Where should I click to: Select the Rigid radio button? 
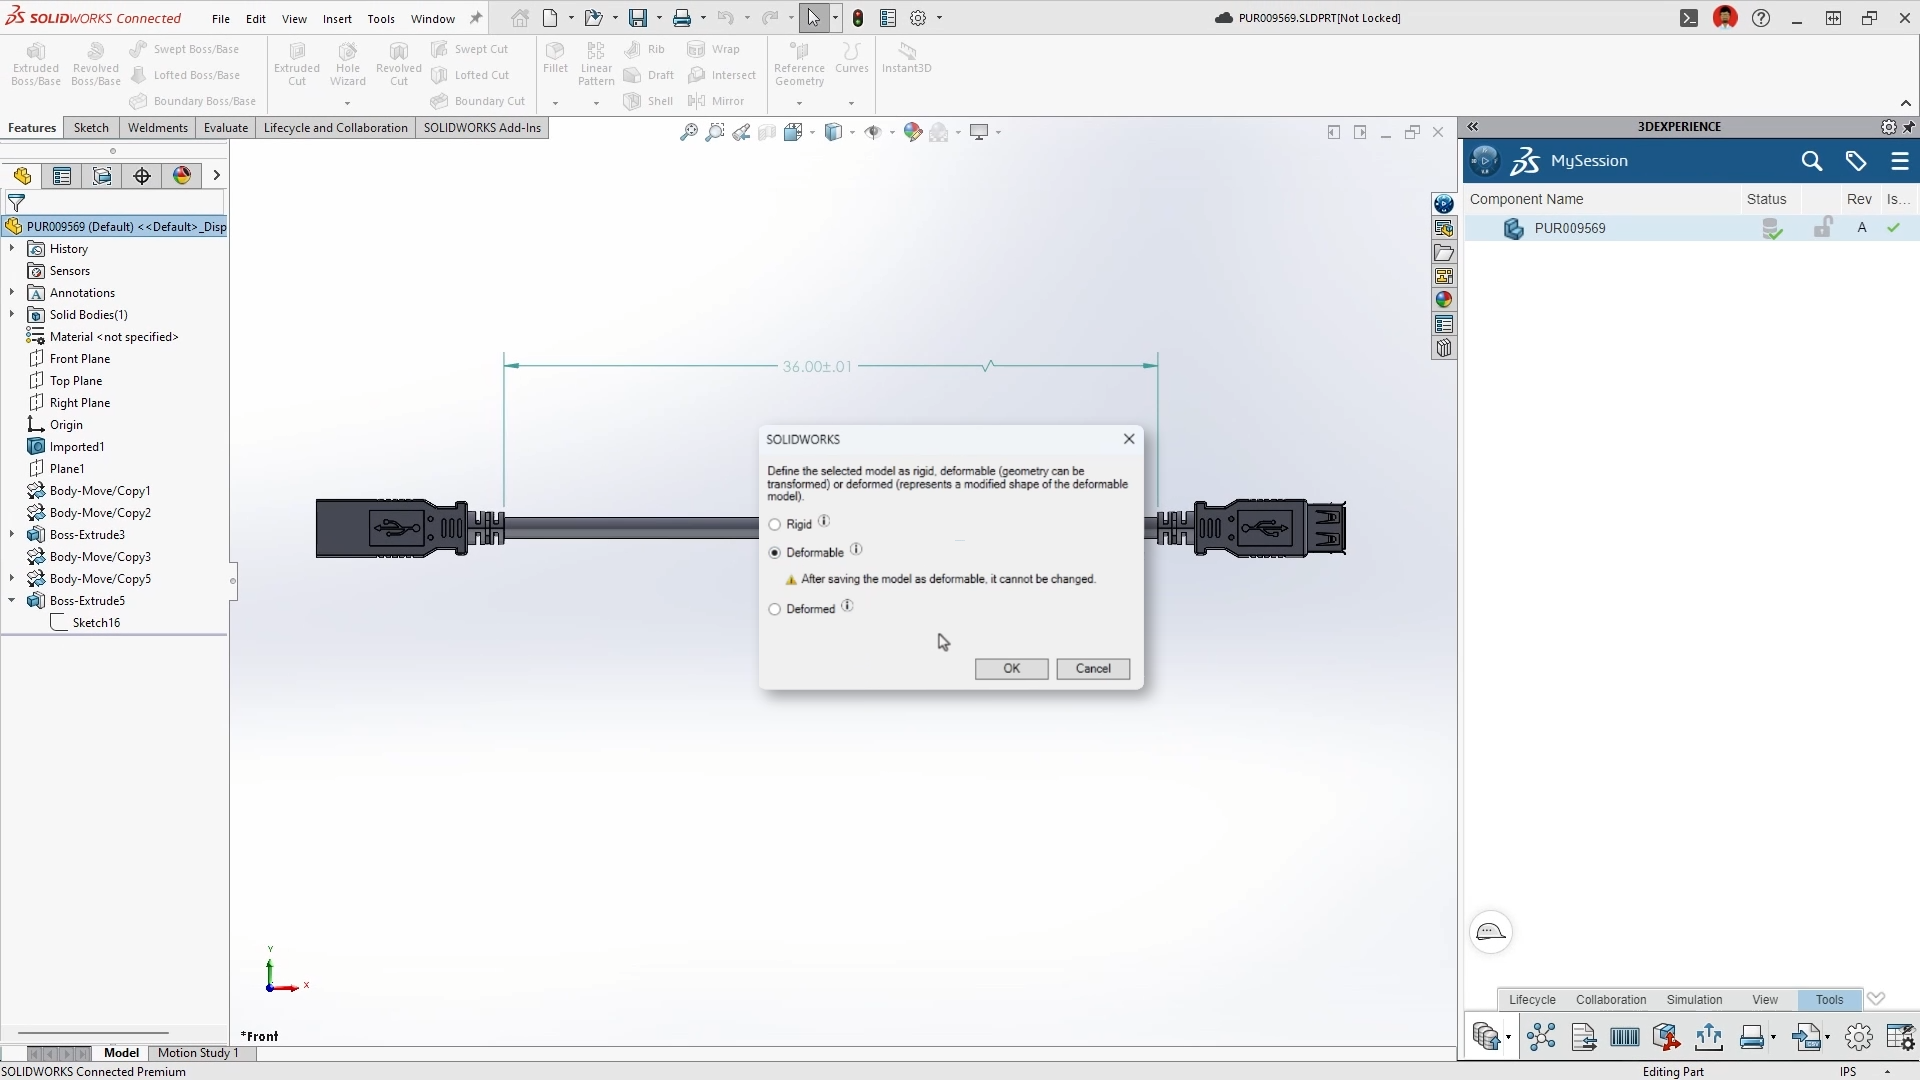click(x=775, y=525)
